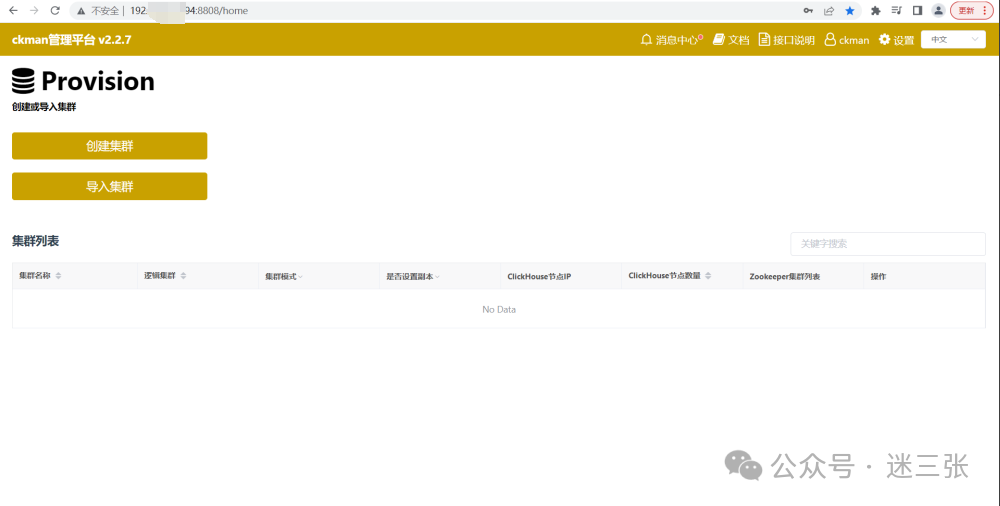Click the 创建集群 button
Screen dimensions: 1000x506
110,145
